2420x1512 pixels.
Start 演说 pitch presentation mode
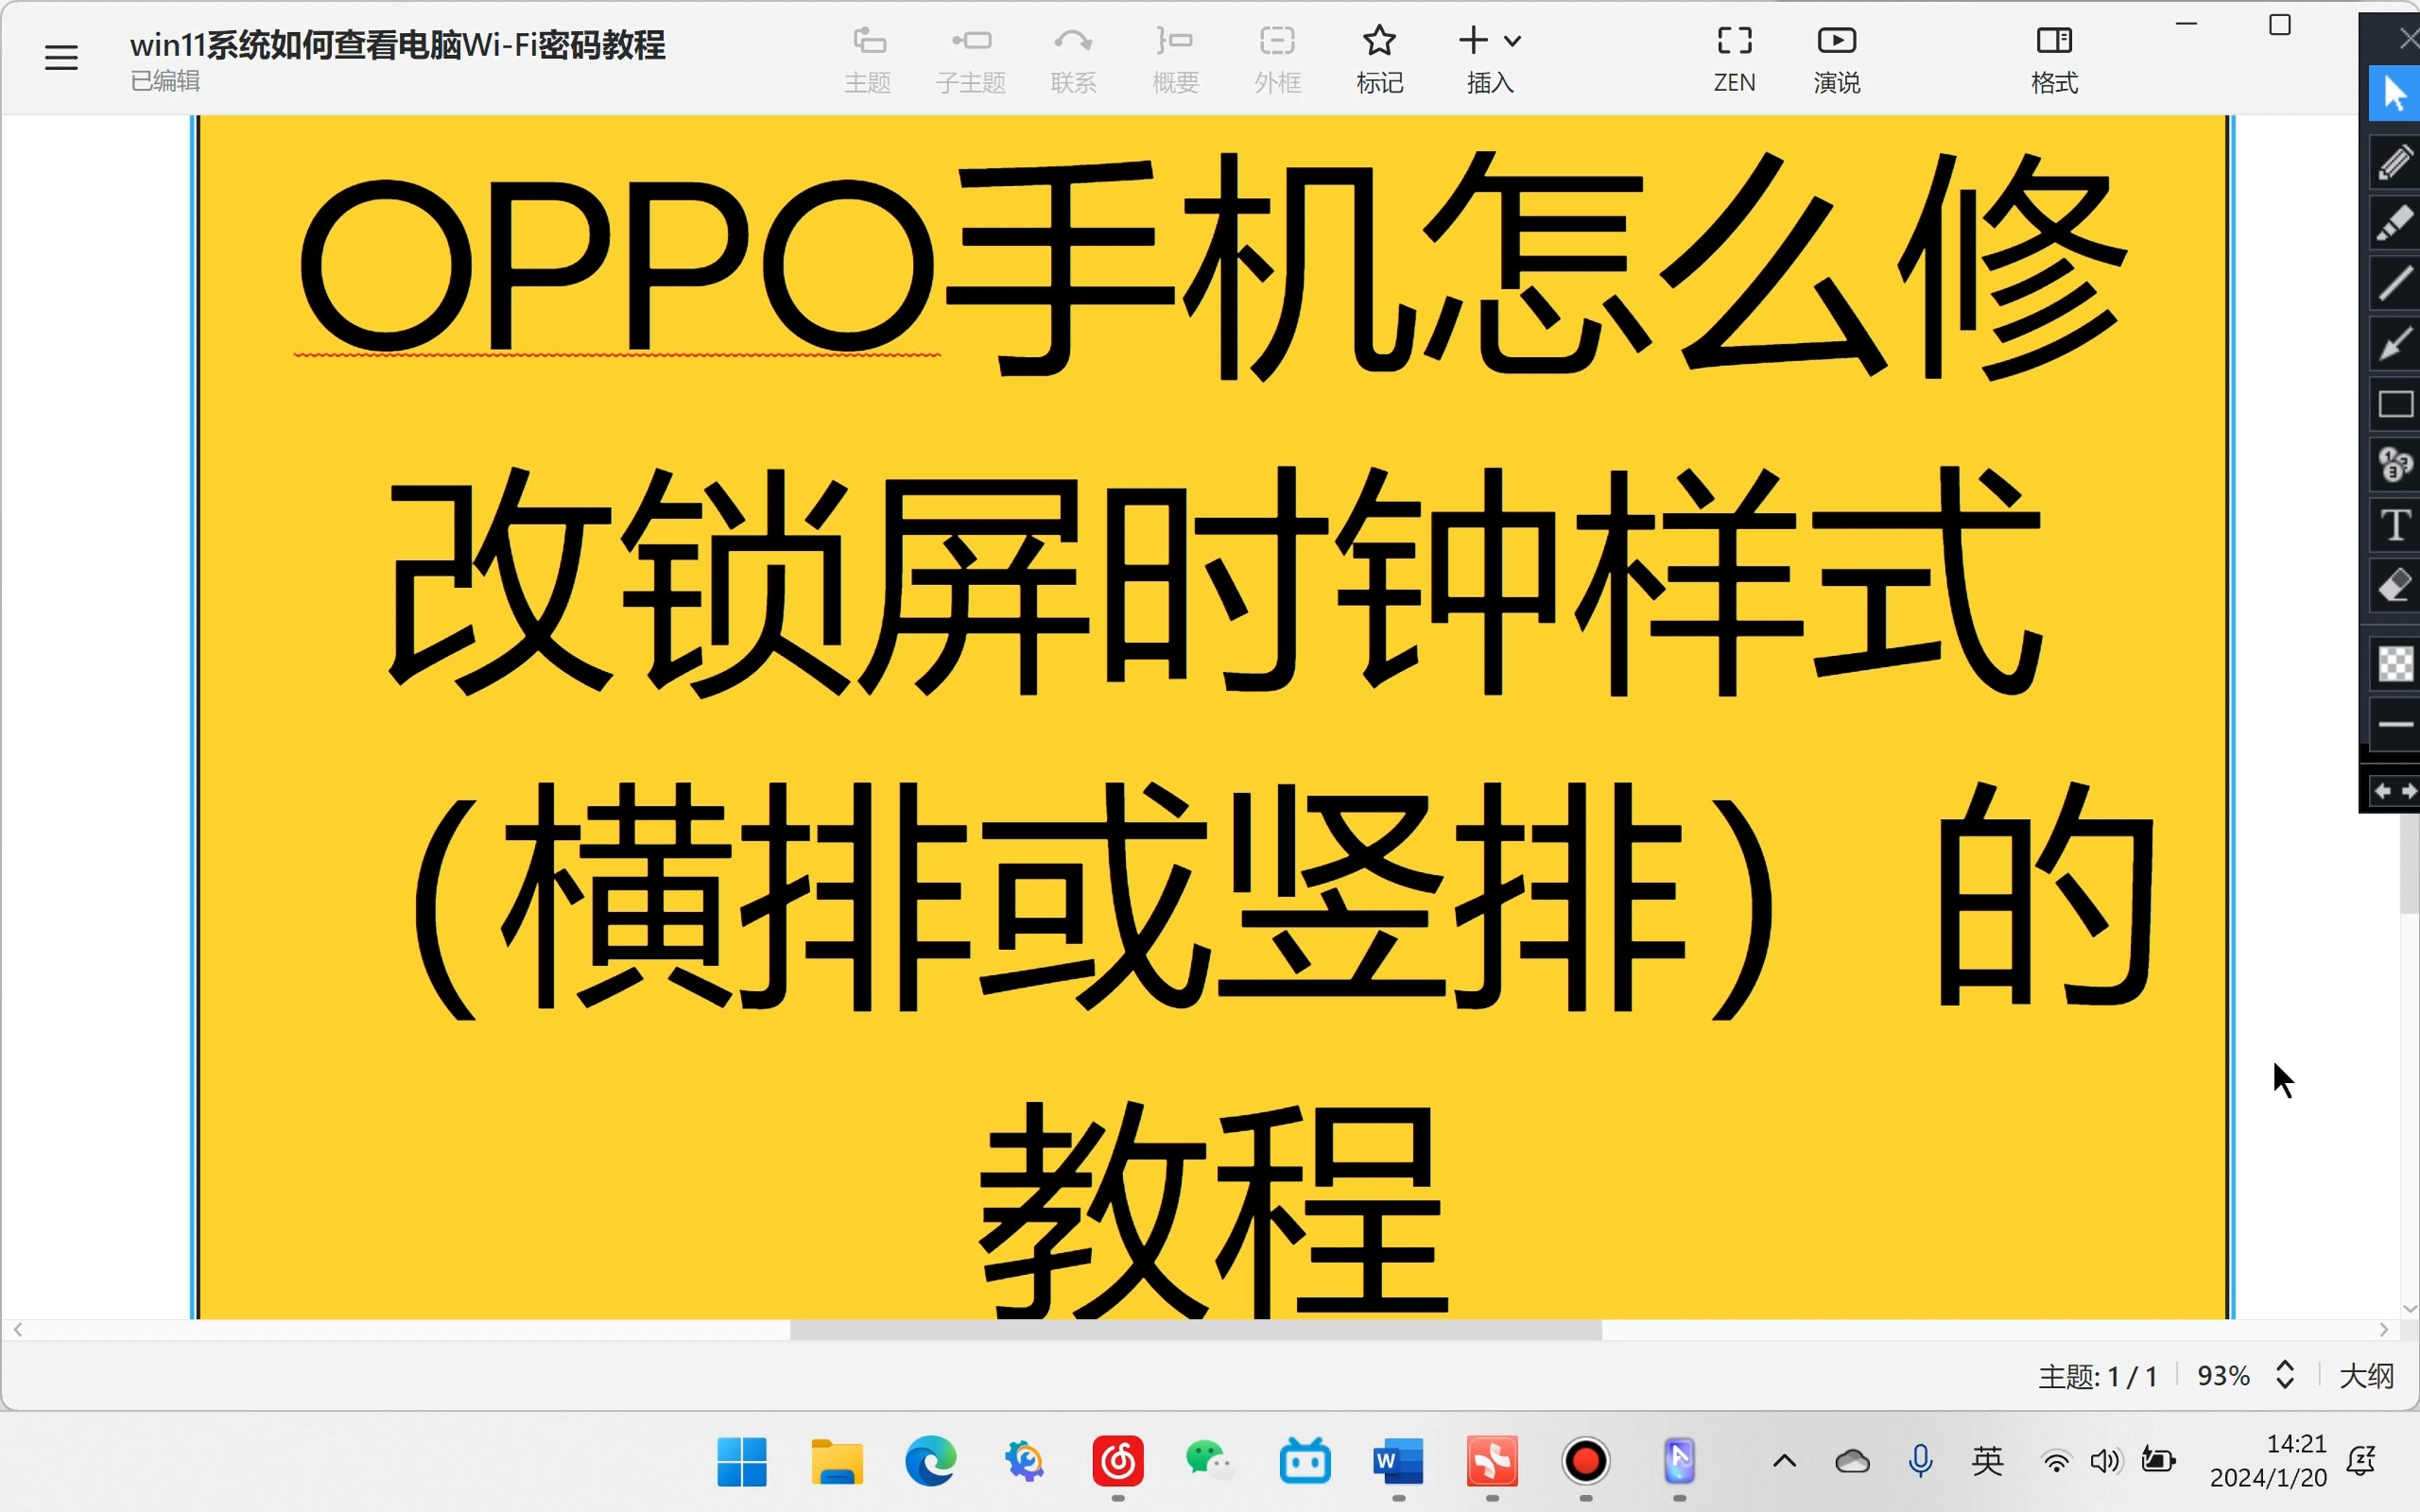1837,60
